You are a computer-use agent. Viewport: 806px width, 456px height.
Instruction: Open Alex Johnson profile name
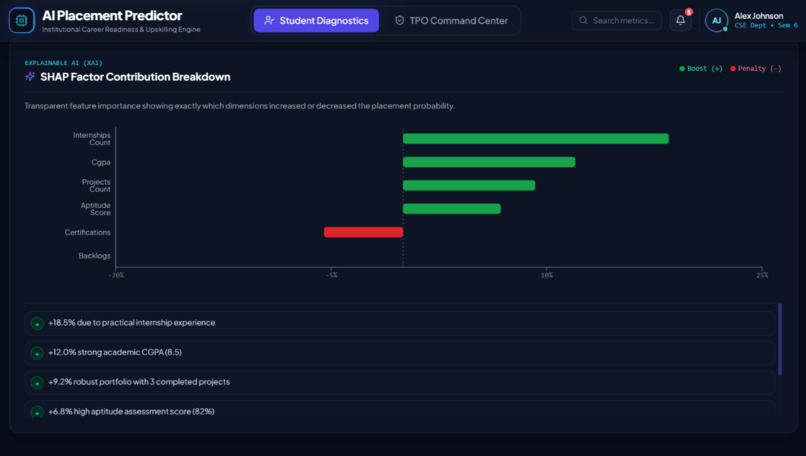click(759, 16)
